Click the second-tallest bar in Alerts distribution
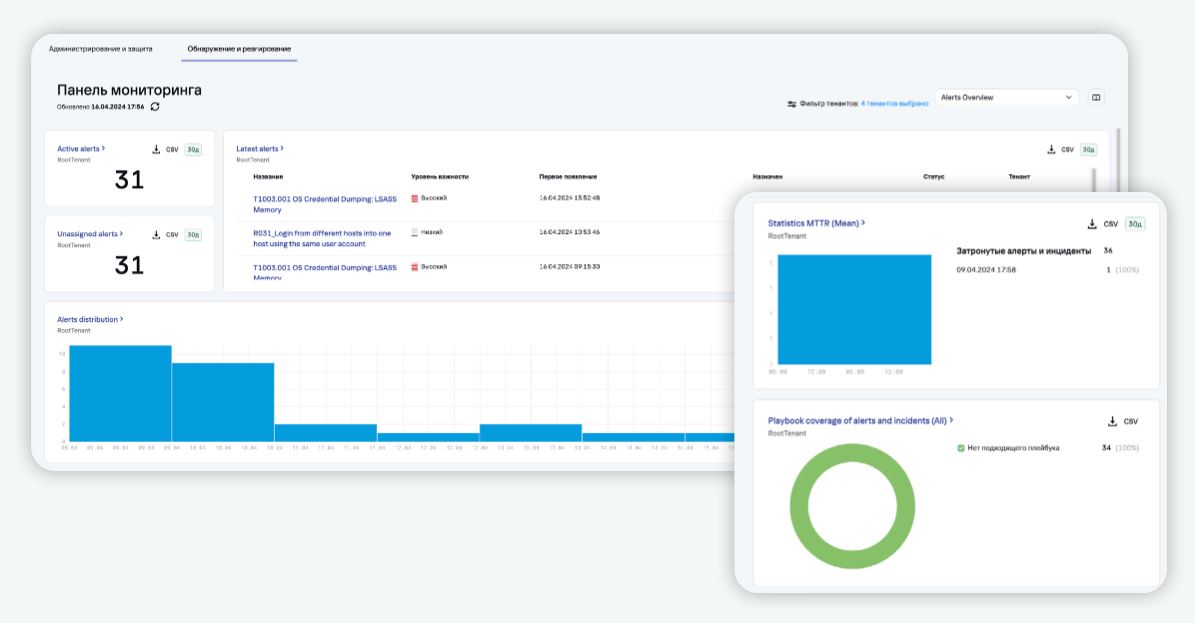 click(223, 402)
